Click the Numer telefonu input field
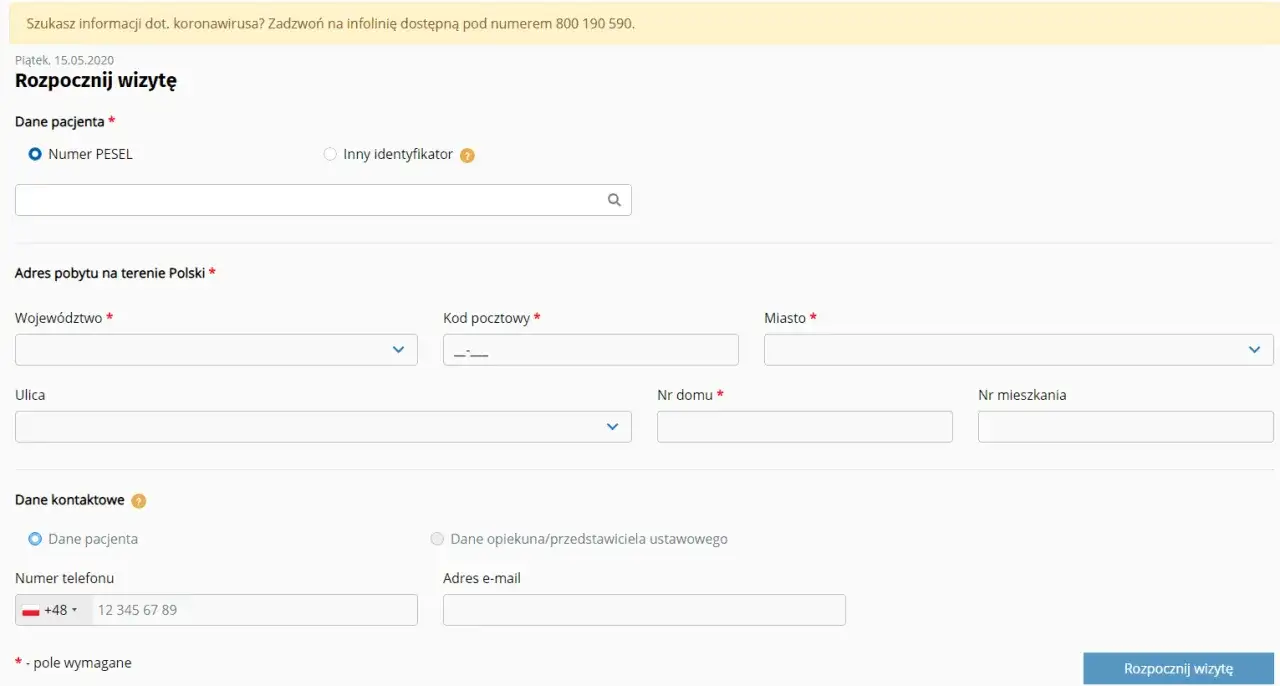This screenshot has height=686, width=1280. pos(254,610)
